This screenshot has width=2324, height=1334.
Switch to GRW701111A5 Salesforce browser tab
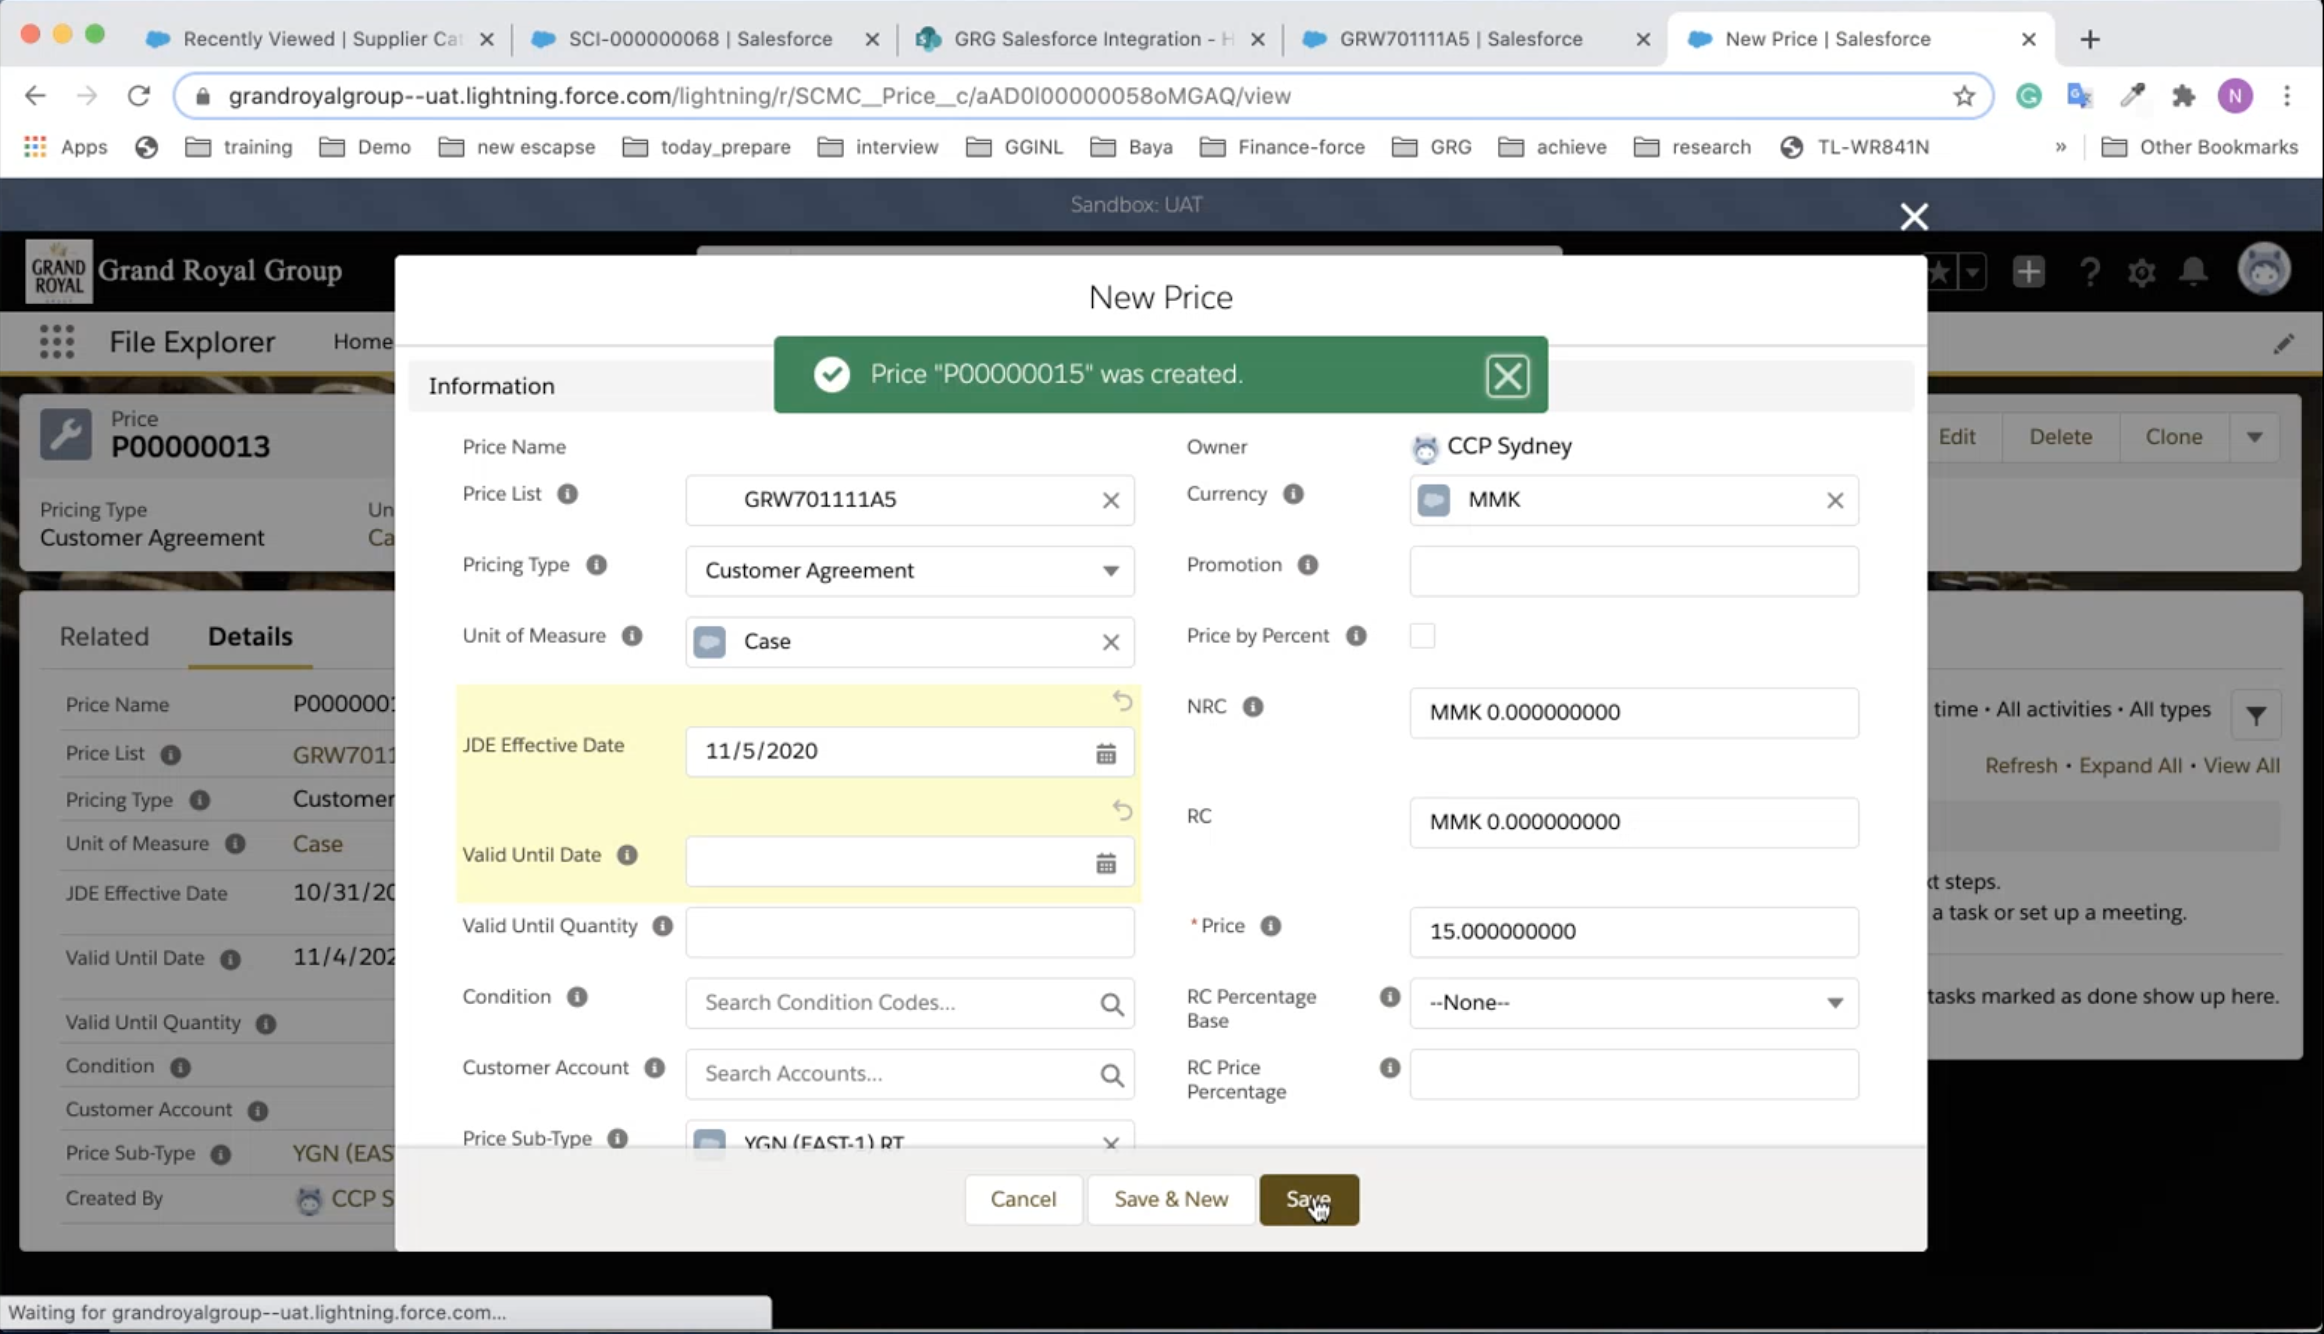[1460, 39]
